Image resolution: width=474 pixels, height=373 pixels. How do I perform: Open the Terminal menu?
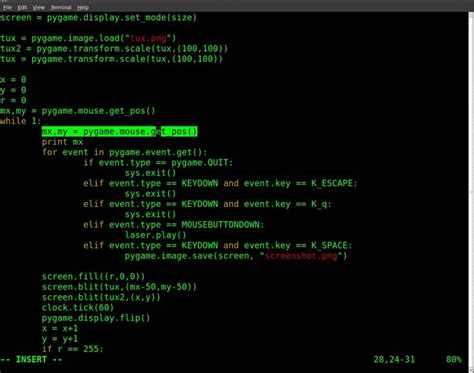pos(61,7)
